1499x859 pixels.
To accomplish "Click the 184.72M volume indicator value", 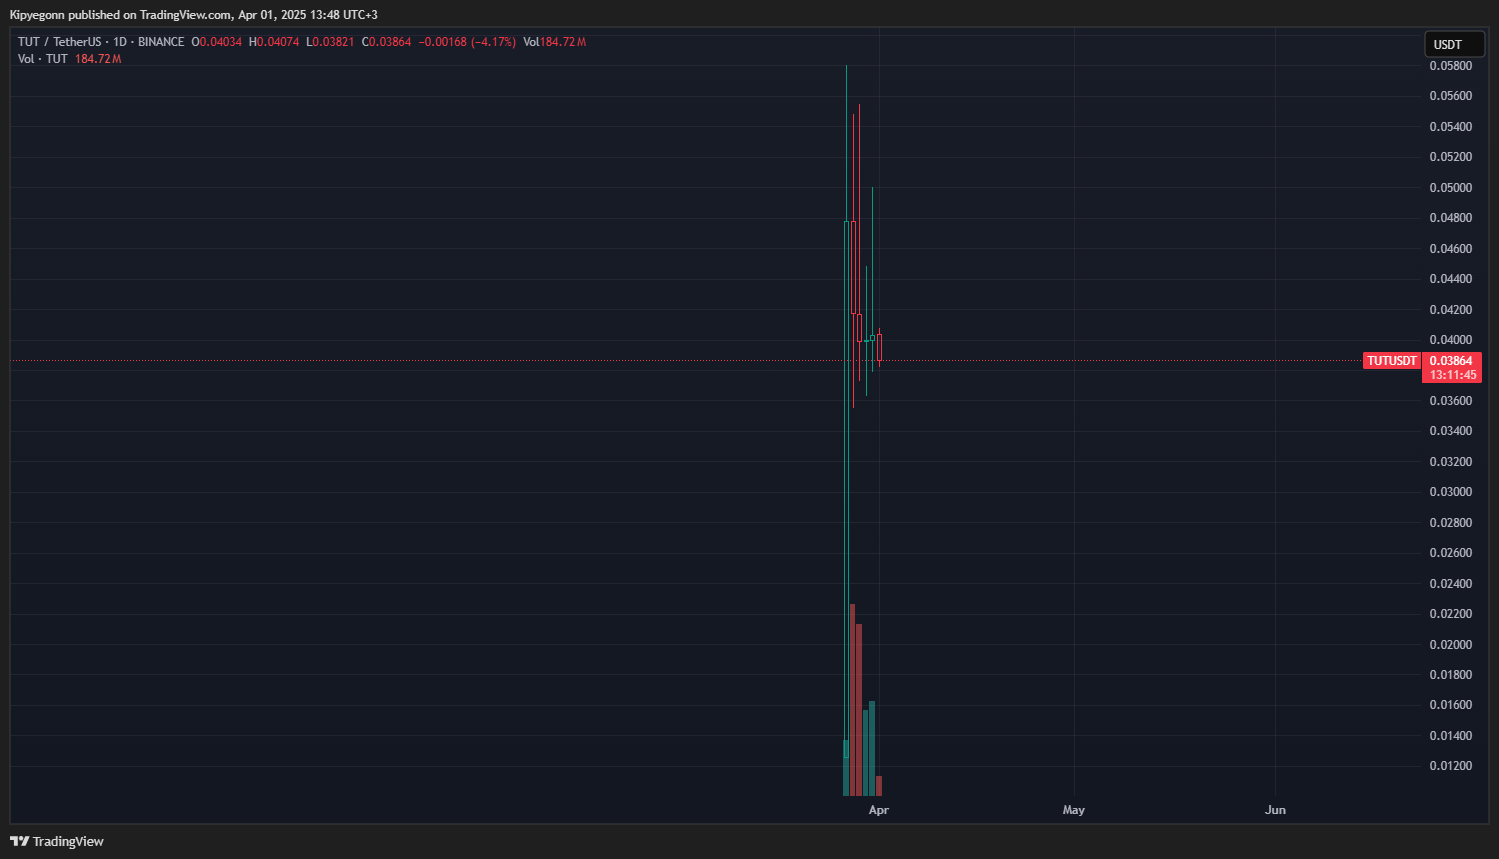I will pos(98,59).
